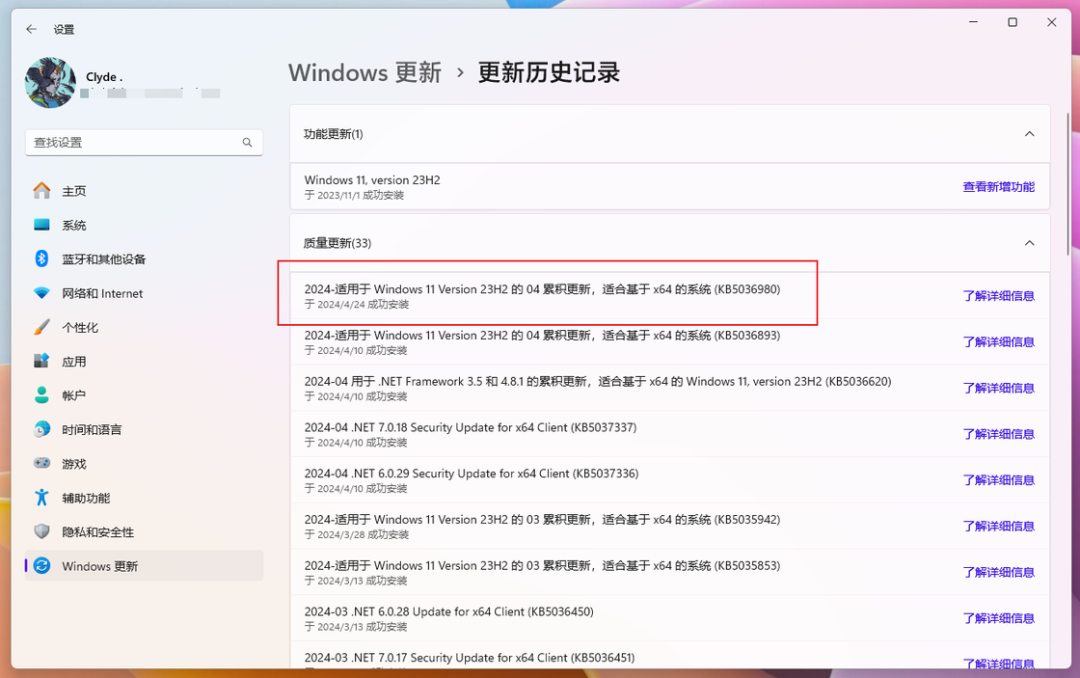The image size is (1080, 678).
Task: Click the Clyde user name
Action: pyautogui.click(x=104, y=77)
